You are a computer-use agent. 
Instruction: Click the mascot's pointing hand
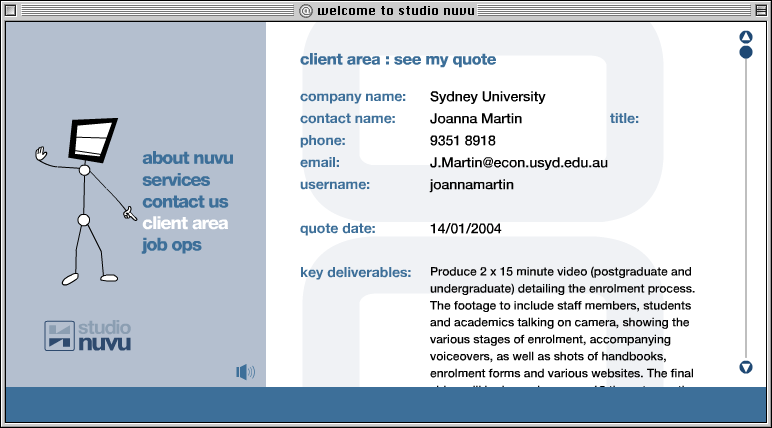[x=127, y=212]
